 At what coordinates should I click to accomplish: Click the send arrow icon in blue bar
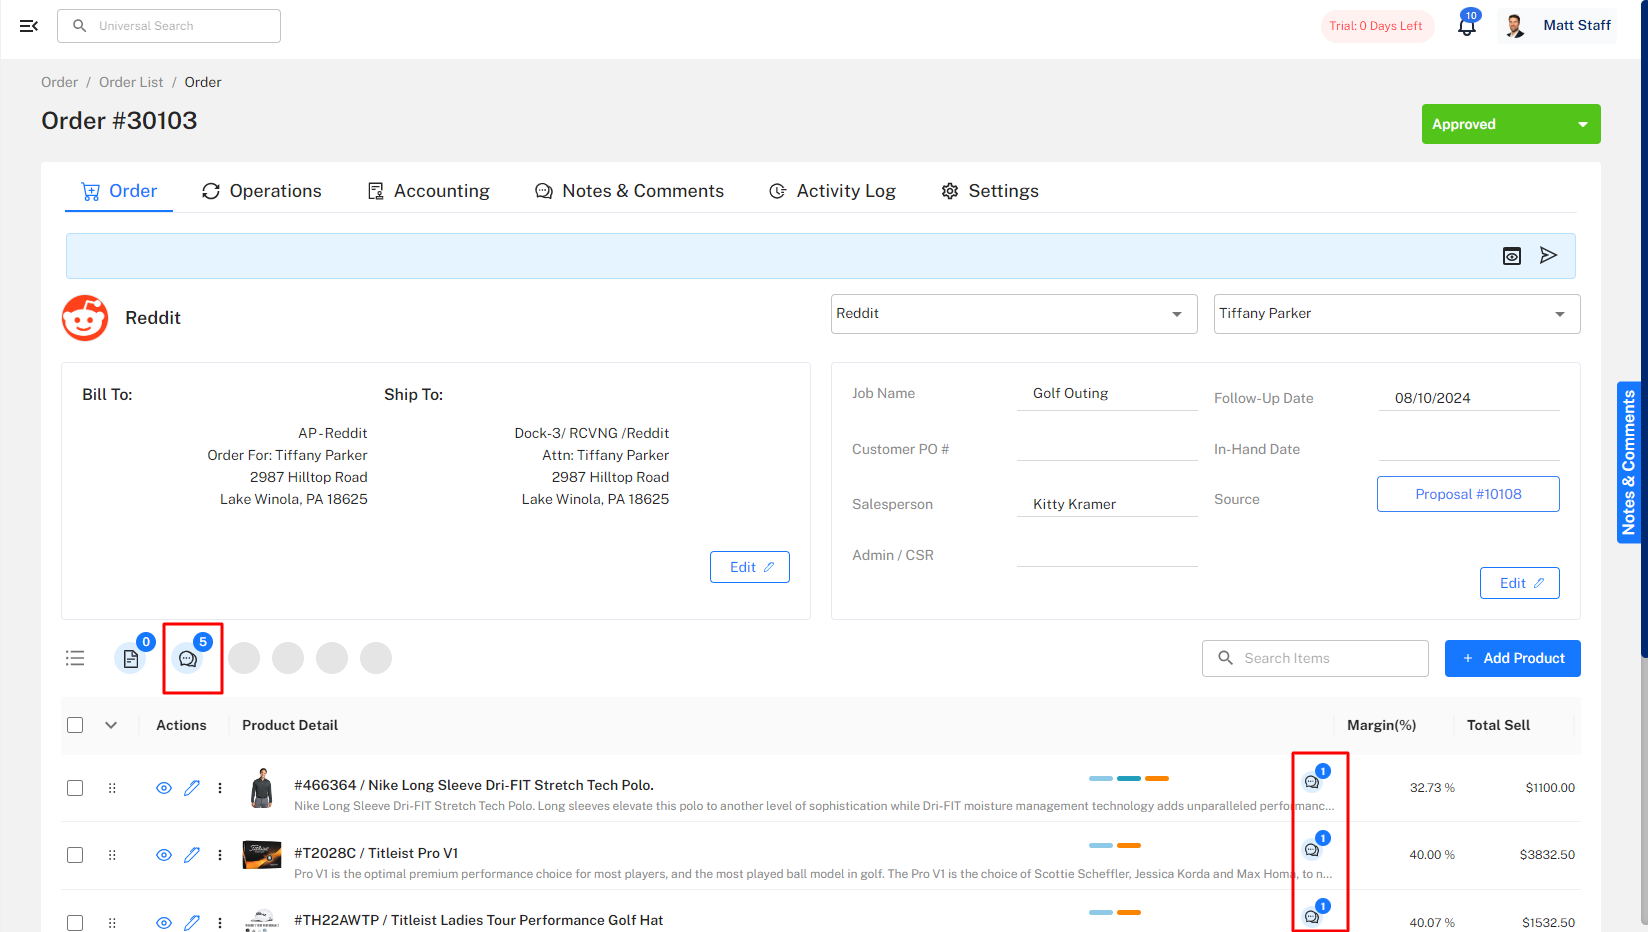point(1548,255)
